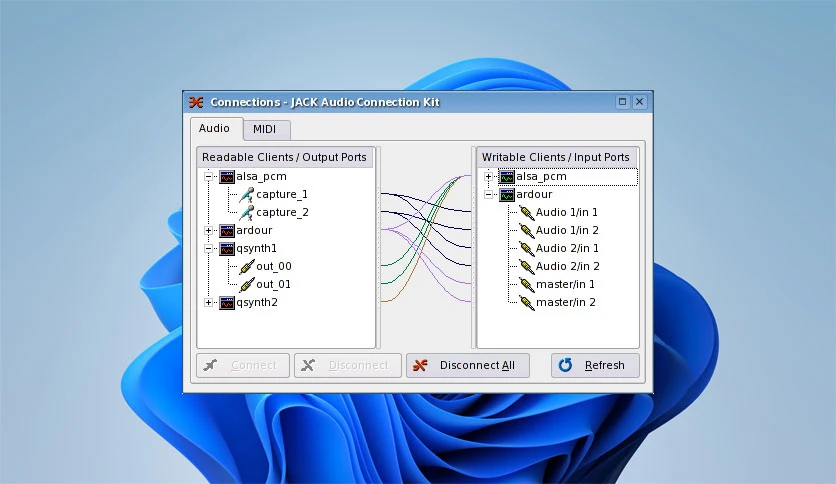Select Audio 1/in 1 input port label
Viewport: 836px width, 484px height.
(567, 213)
